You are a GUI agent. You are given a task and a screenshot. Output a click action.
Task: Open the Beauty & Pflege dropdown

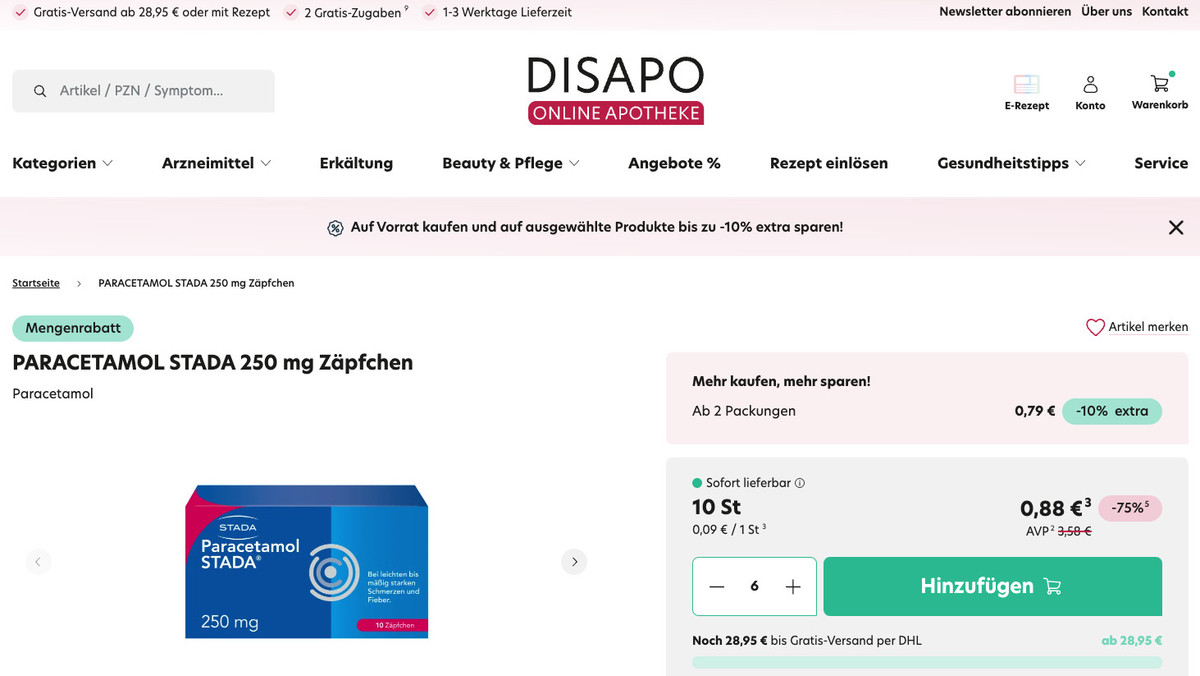(510, 163)
